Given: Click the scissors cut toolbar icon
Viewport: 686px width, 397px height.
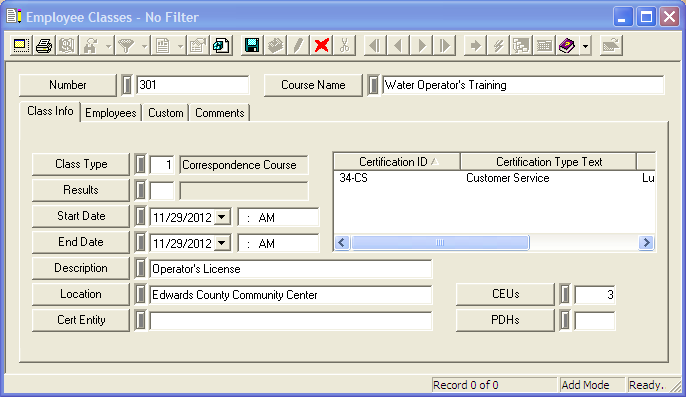Looking at the screenshot, I should pos(345,45).
